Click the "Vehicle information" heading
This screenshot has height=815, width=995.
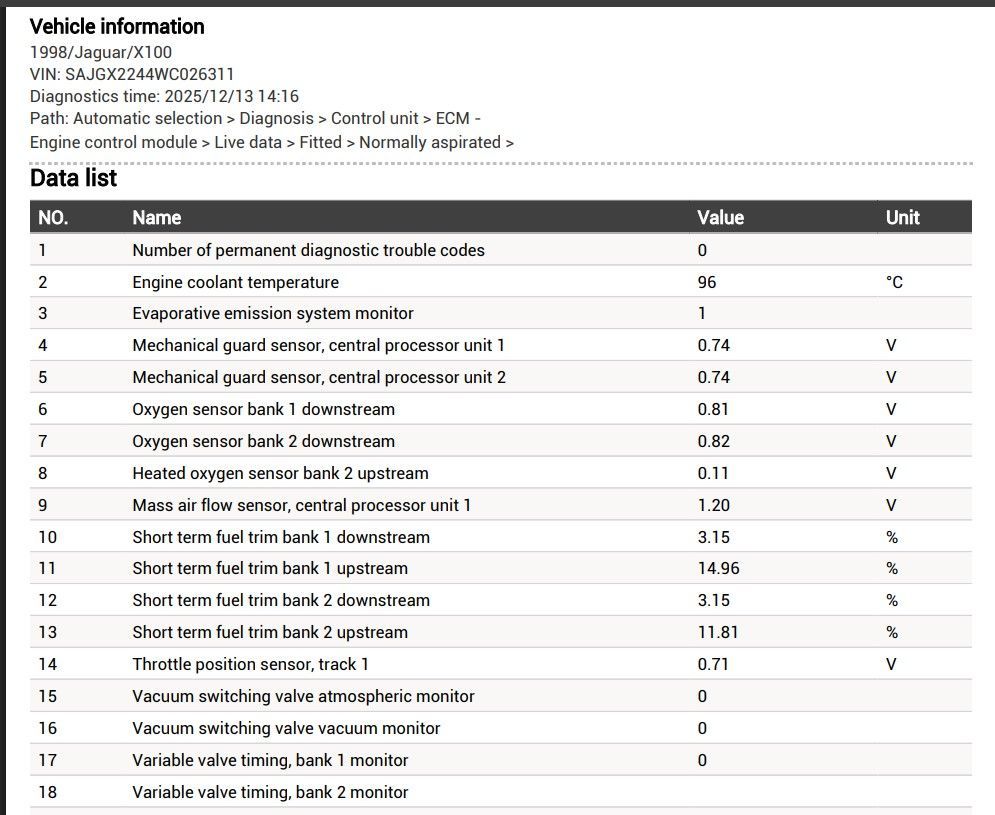117,27
